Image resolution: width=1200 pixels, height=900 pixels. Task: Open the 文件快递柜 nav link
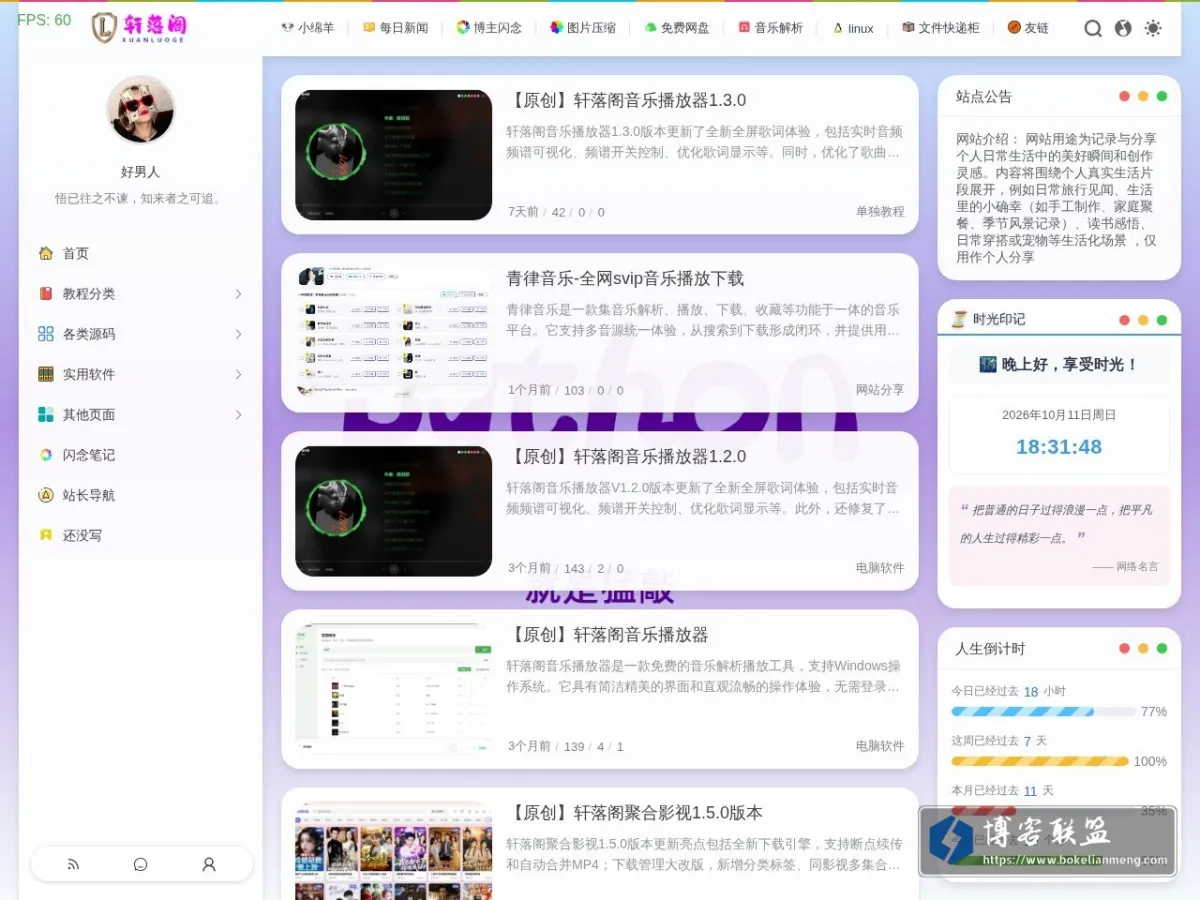[x=941, y=28]
